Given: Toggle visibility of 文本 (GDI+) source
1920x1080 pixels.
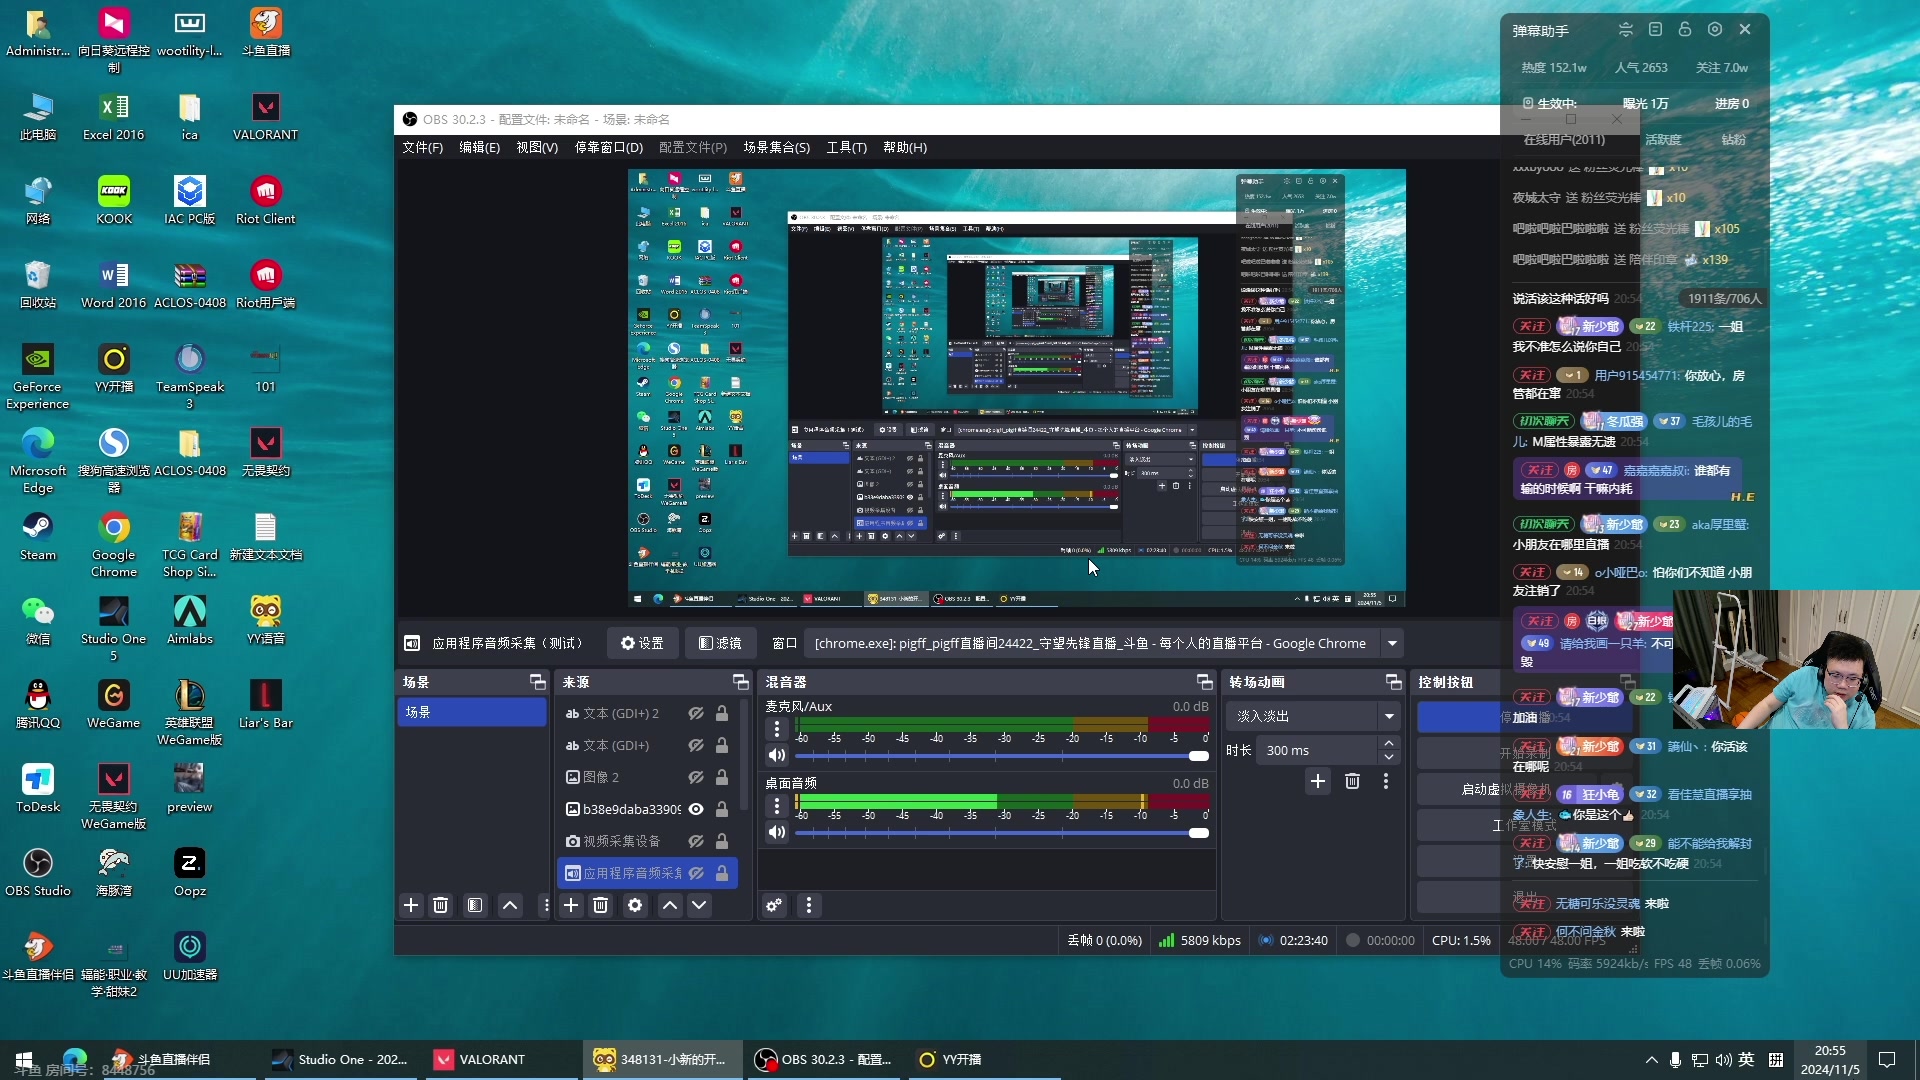Looking at the screenshot, I should pos(696,746).
